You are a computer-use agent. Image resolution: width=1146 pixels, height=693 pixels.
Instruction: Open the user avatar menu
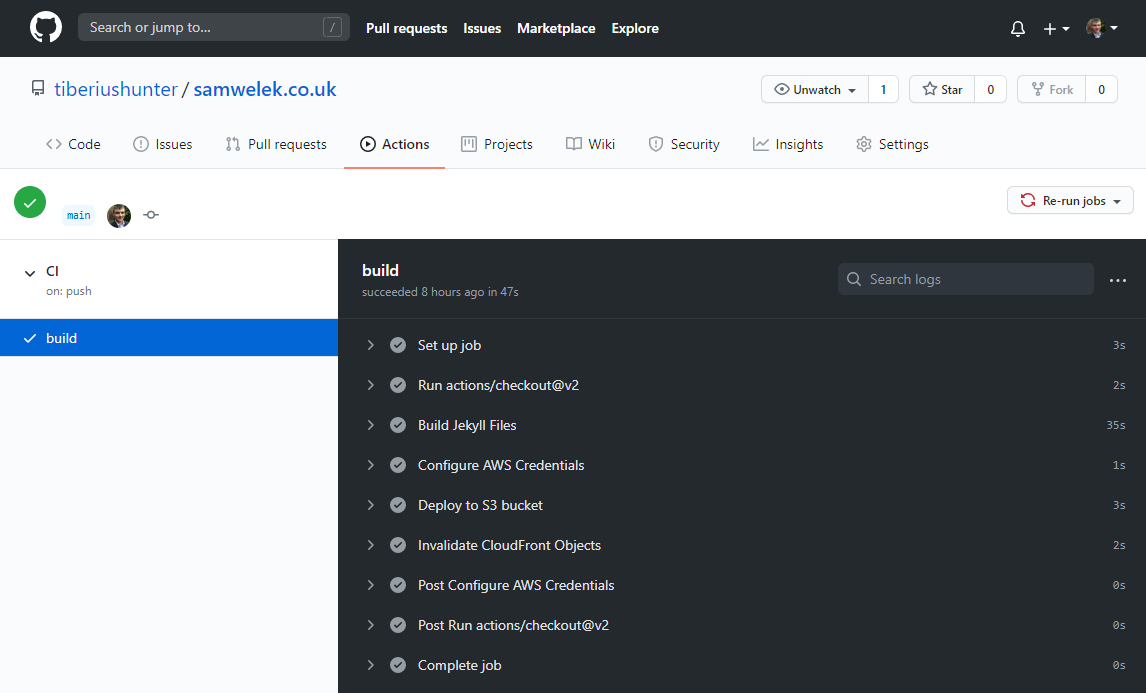coord(1102,29)
